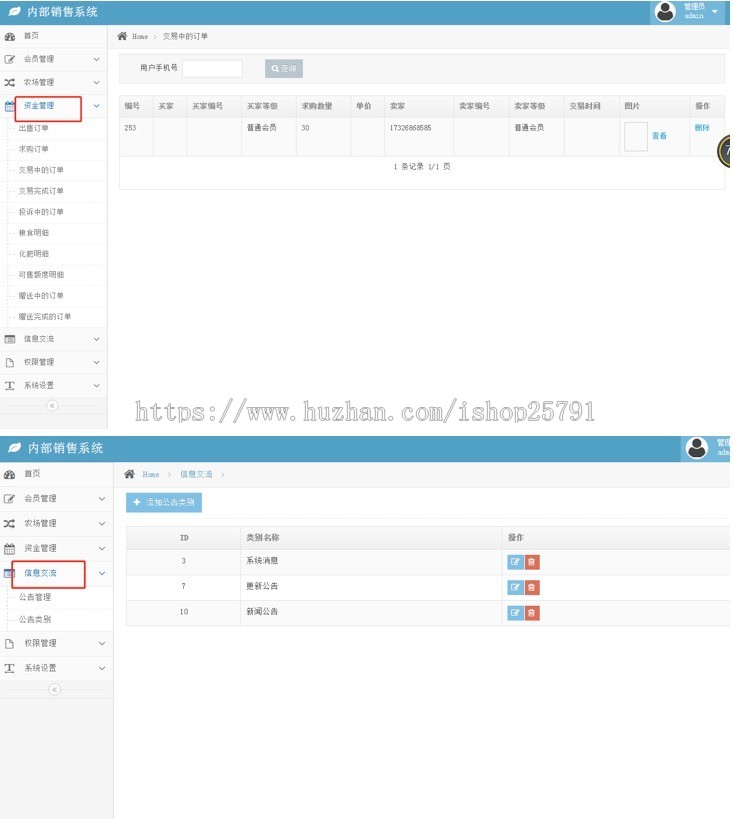Click the leaf logo on the 信息交流 page
The height and width of the screenshot is (819, 733).
15,448
